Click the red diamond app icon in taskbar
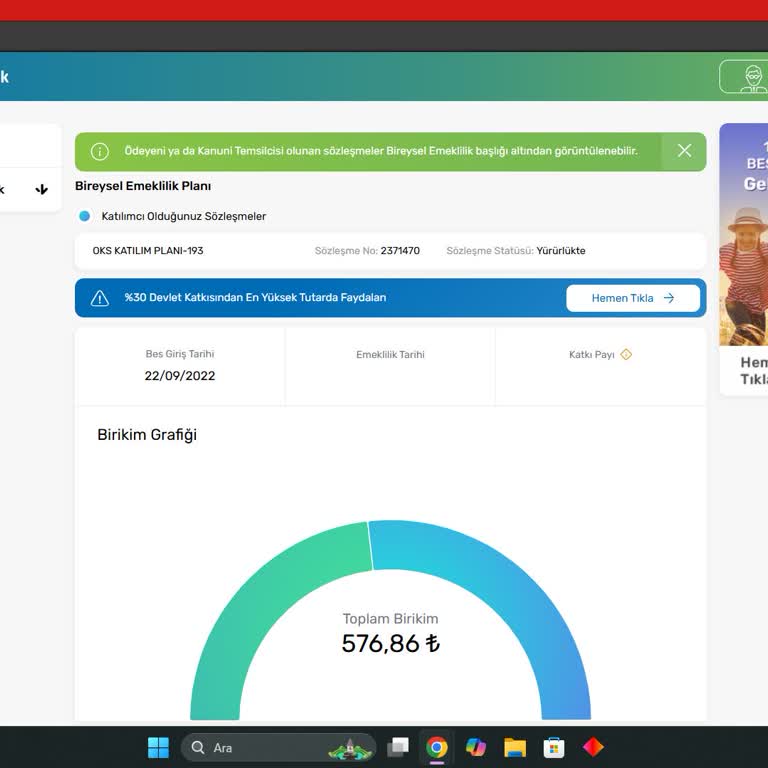768x768 pixels. click(x=593, y=747)
